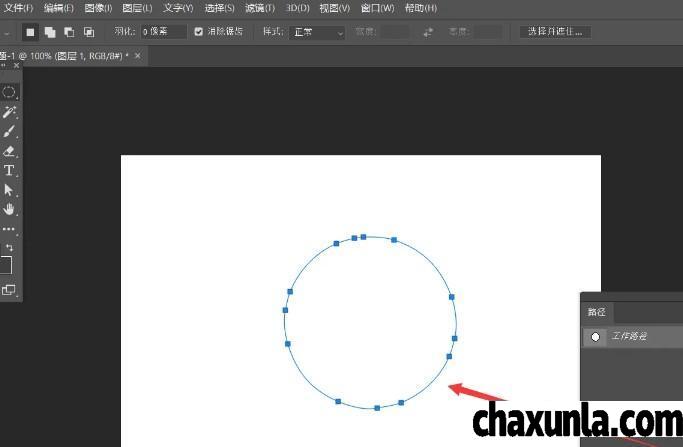Image resolution: width=683 pixels, height=447 pixels.
Task: Expand the tool preset picker arrow
Action: (x=7, y=32)
